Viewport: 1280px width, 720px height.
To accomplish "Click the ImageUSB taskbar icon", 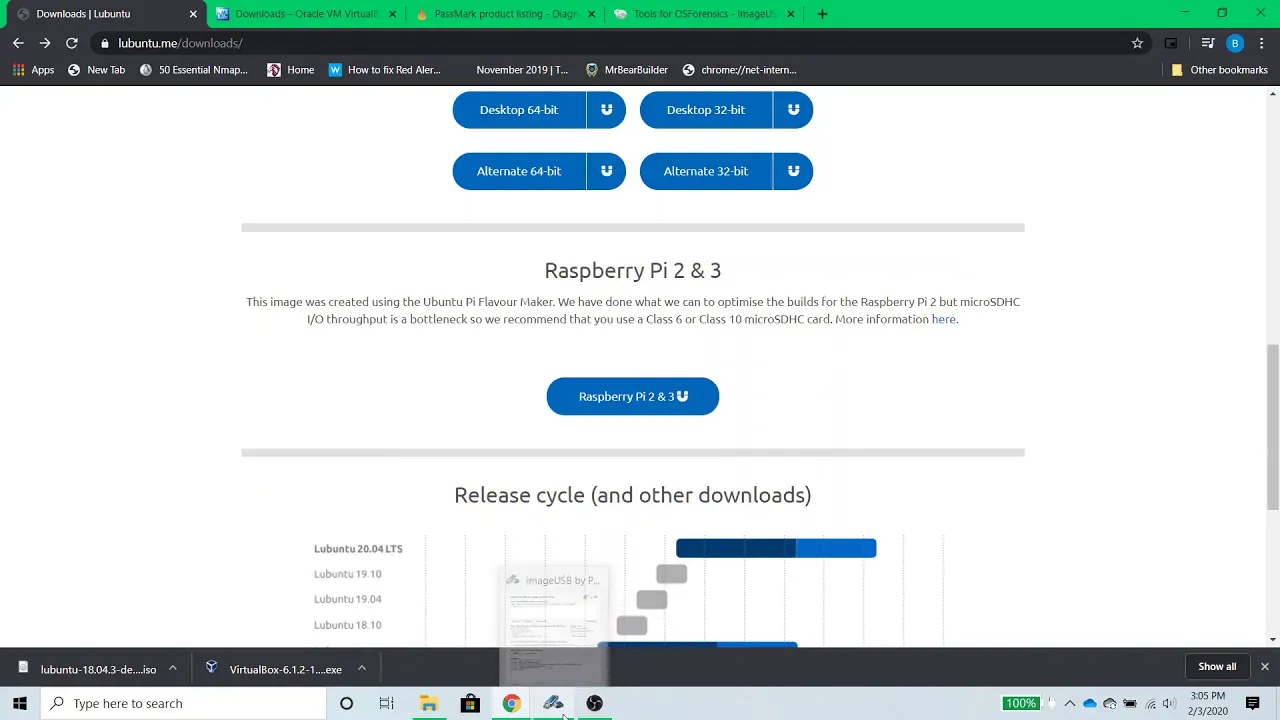I will (553, 703).
